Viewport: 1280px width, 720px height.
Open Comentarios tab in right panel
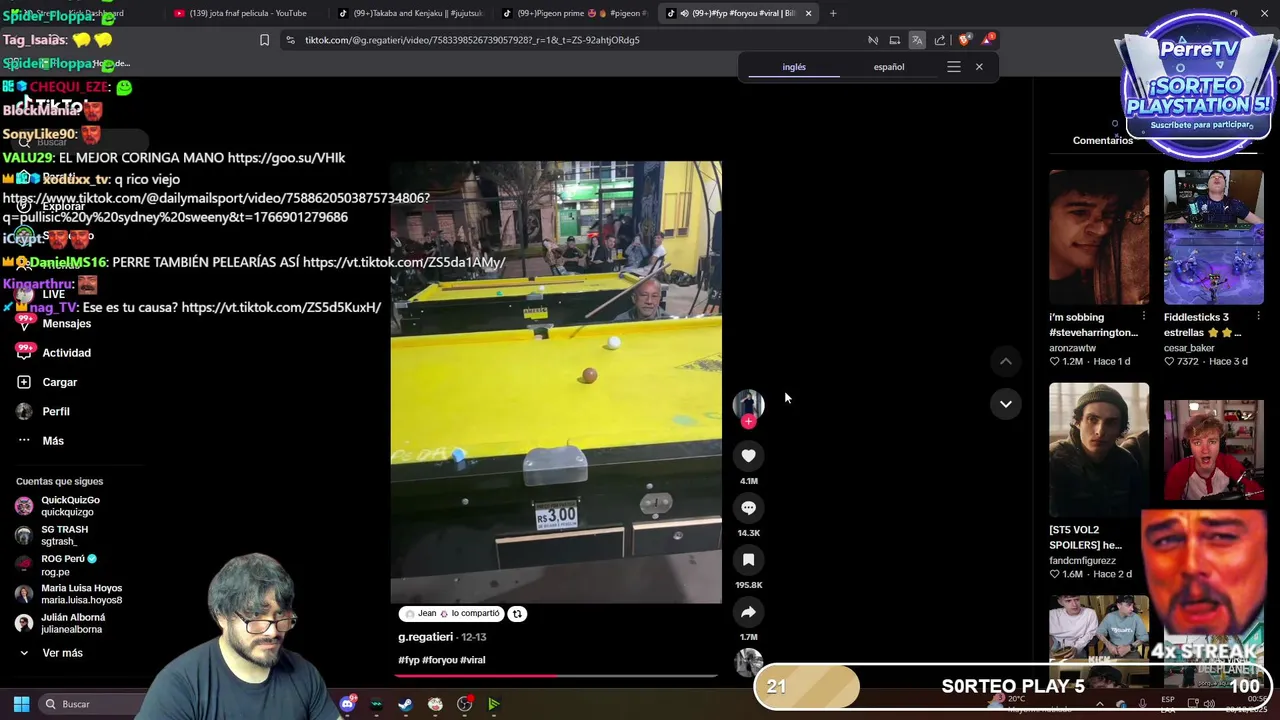[1103, 140]
